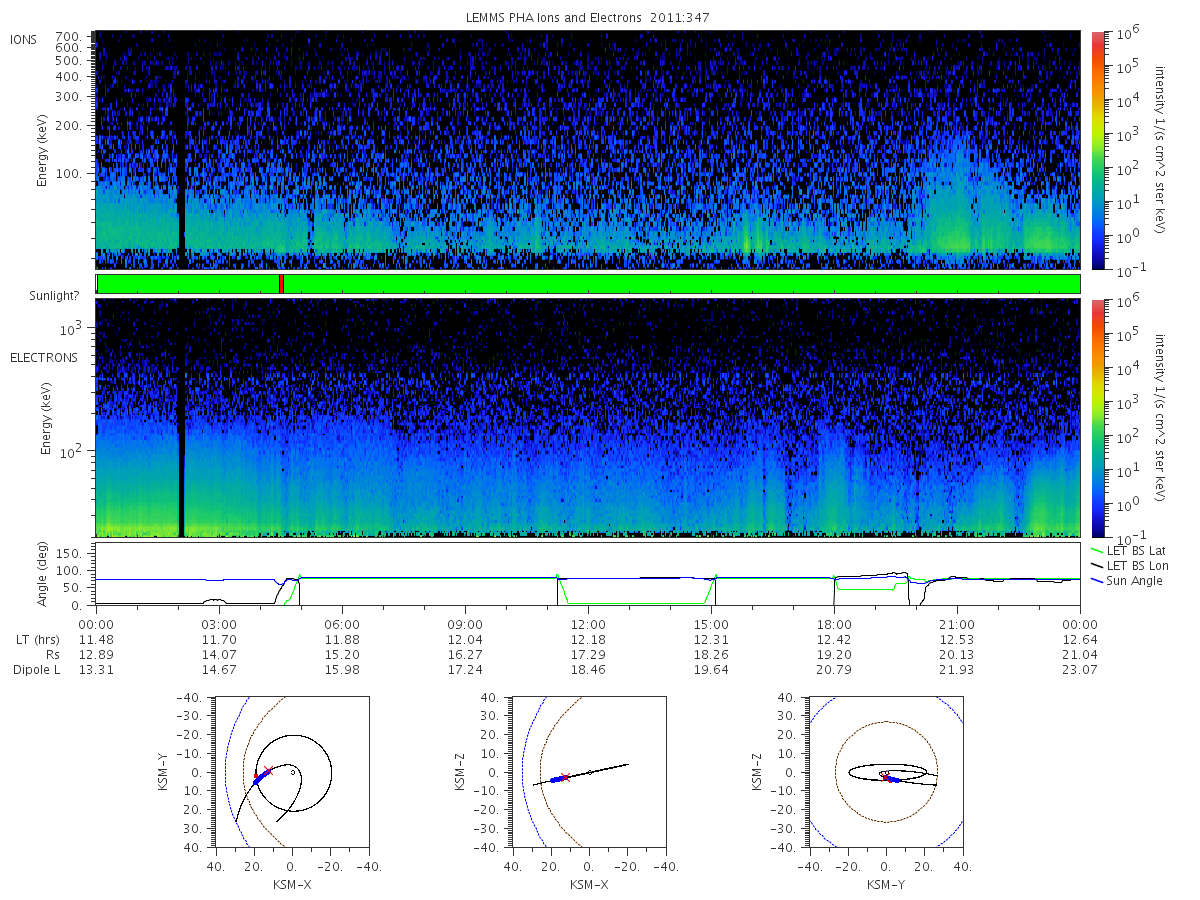Select the 15:00 time axis label
The image size is (1200, 900).
click(711, 623)
